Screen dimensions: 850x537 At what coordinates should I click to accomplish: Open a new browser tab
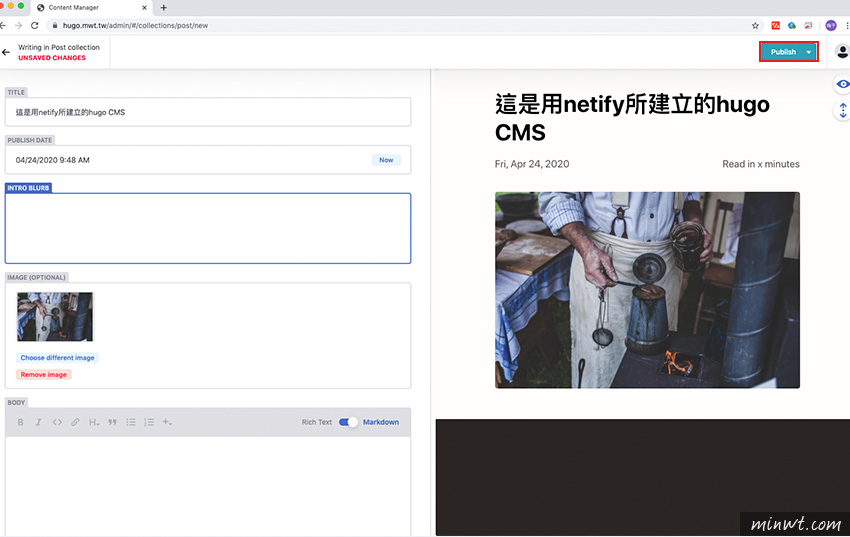(164, 8)
